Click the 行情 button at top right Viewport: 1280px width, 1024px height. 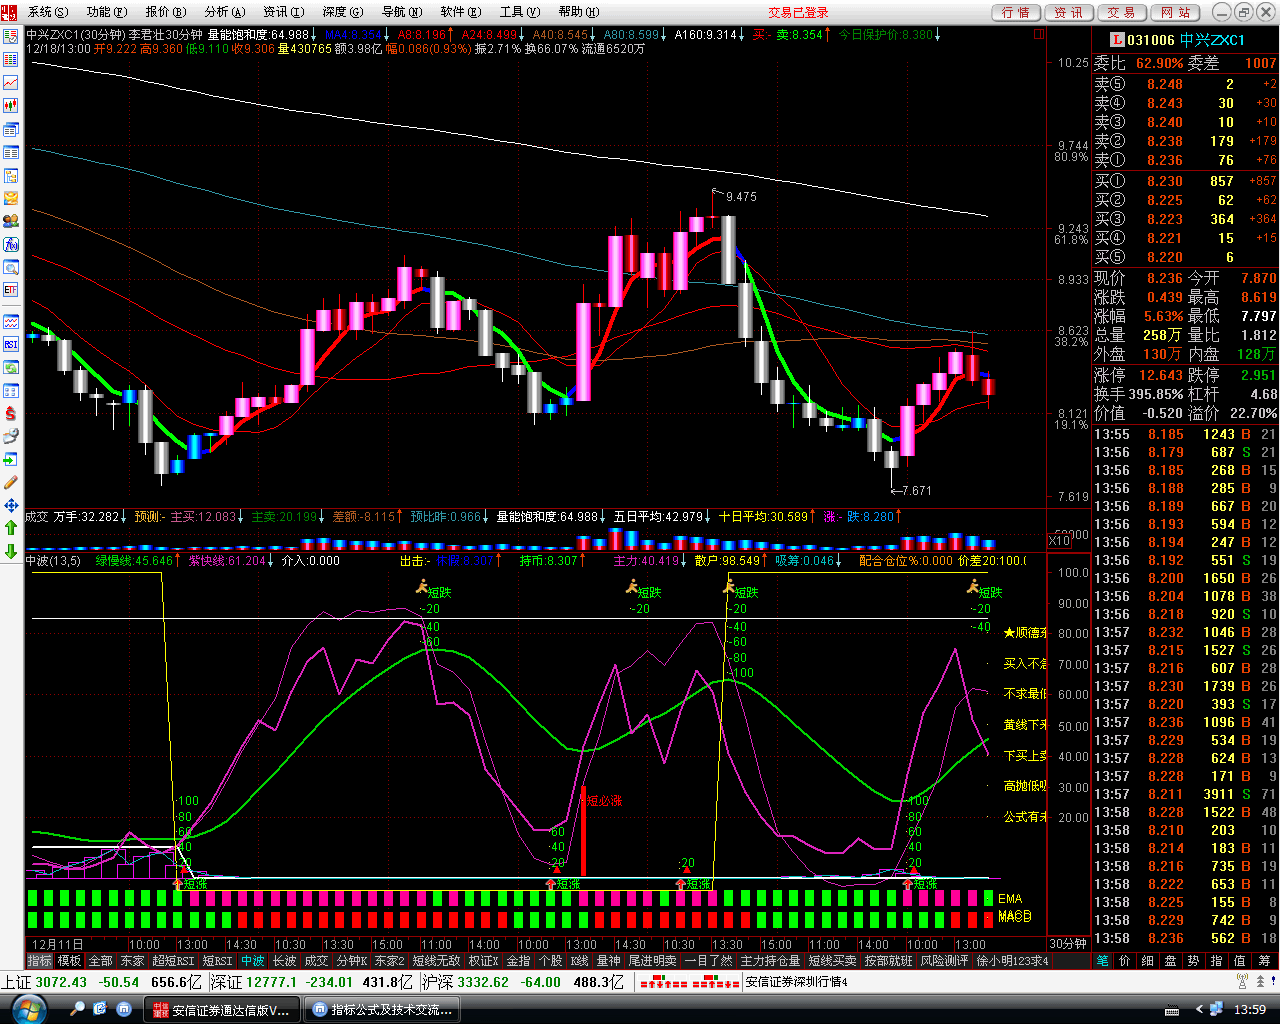[1015, 12]
